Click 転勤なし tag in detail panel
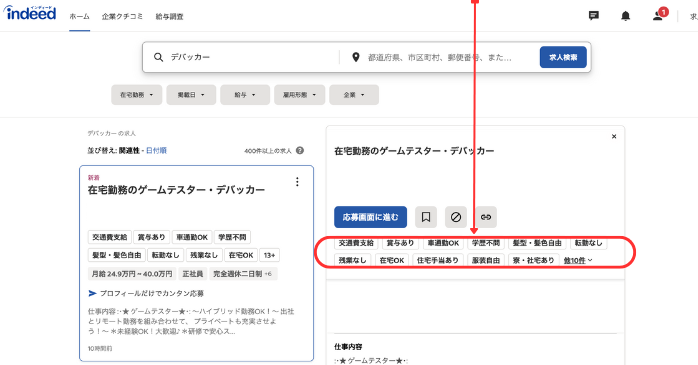 588,243
